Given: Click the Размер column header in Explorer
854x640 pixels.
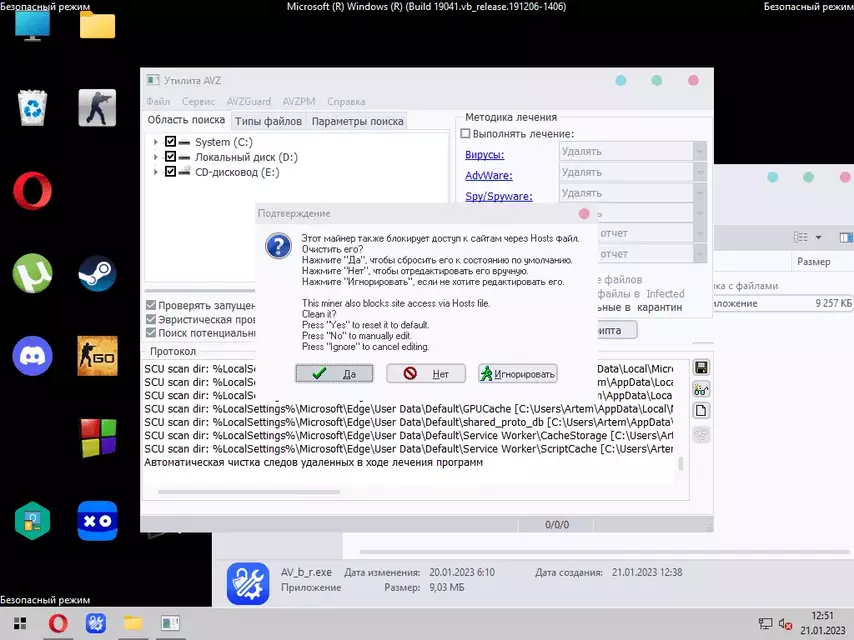Looking at the screenshot, I should click(814, 261).
